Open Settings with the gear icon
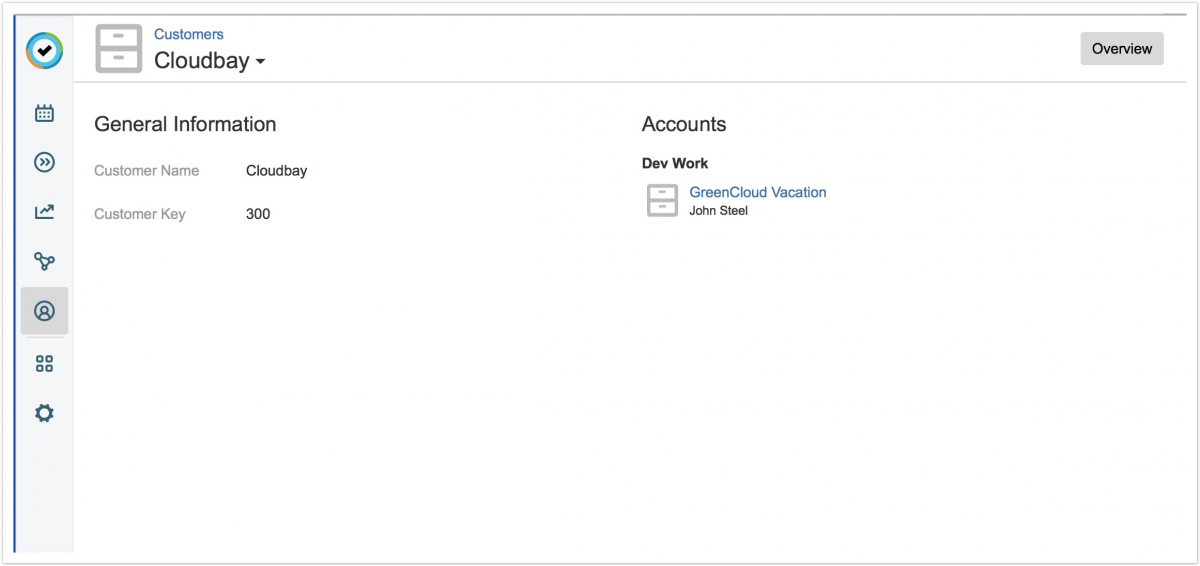Viewport: 1200px width, 566px height. point(44,413)
